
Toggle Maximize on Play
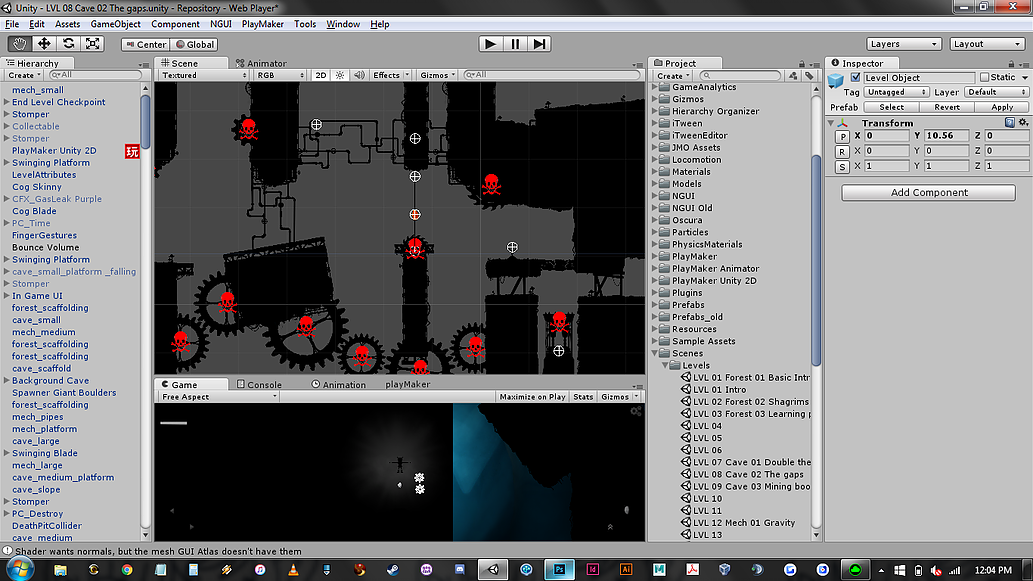[532, 397]
